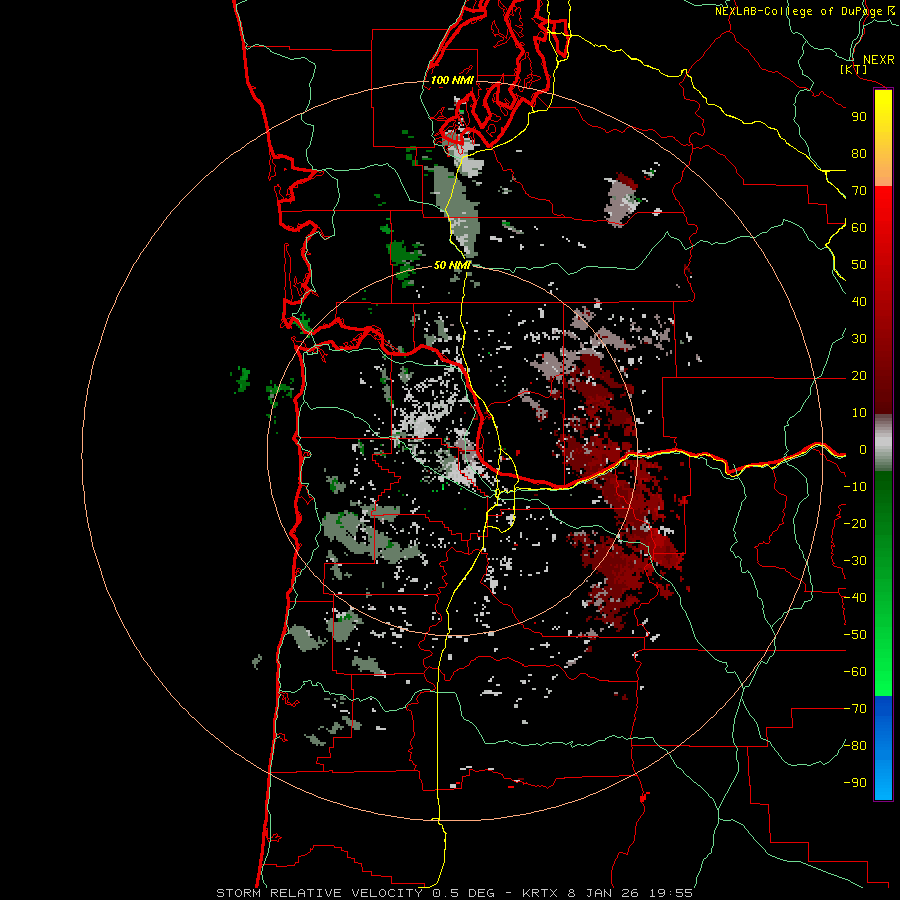Click the 50 value on the velocity scale
900x900 pixels.
pos(859,265)
